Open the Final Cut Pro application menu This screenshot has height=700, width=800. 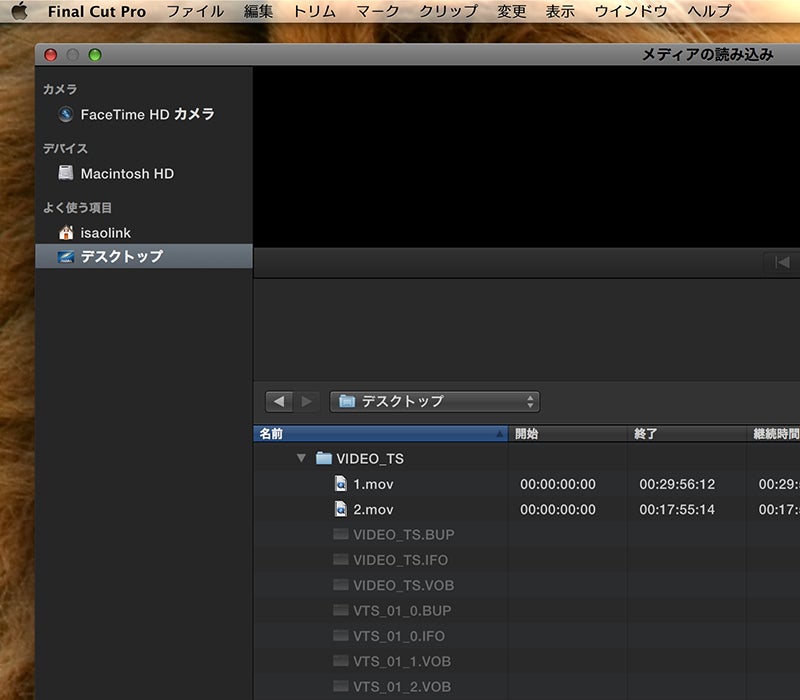[x=97, y=11]
